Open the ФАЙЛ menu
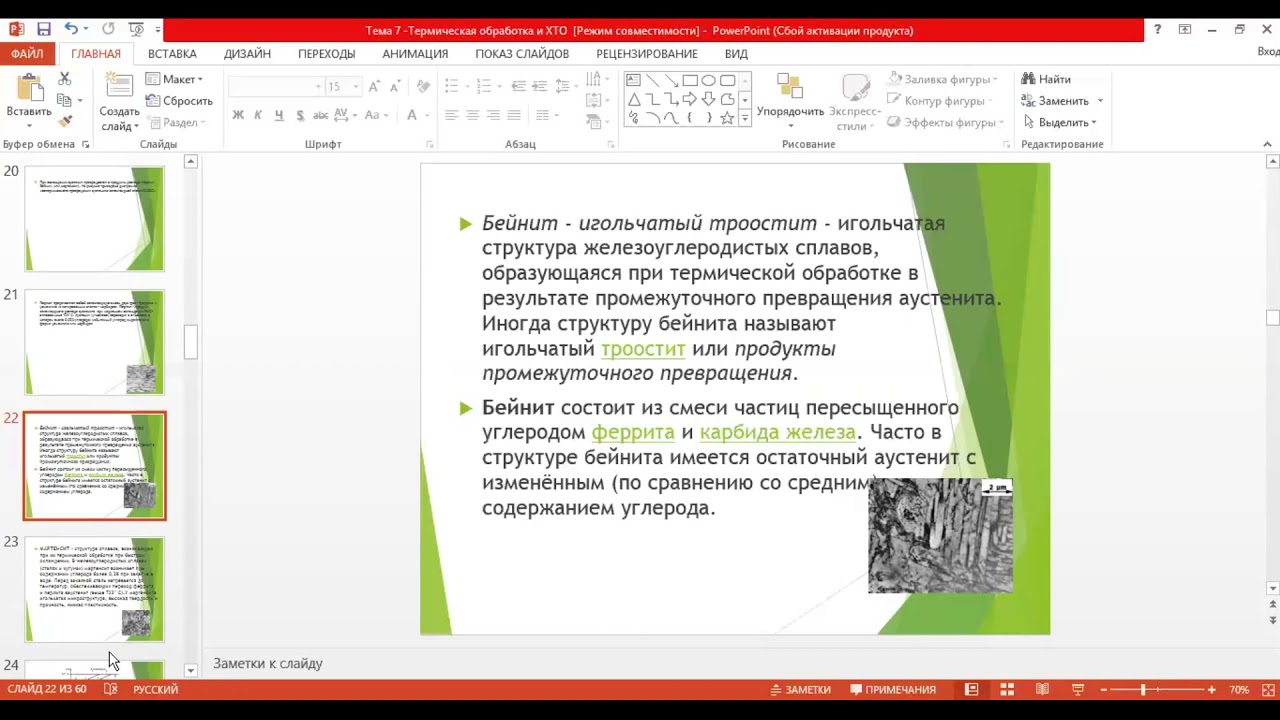The image size is (1280, 720). tap(28, 54)
